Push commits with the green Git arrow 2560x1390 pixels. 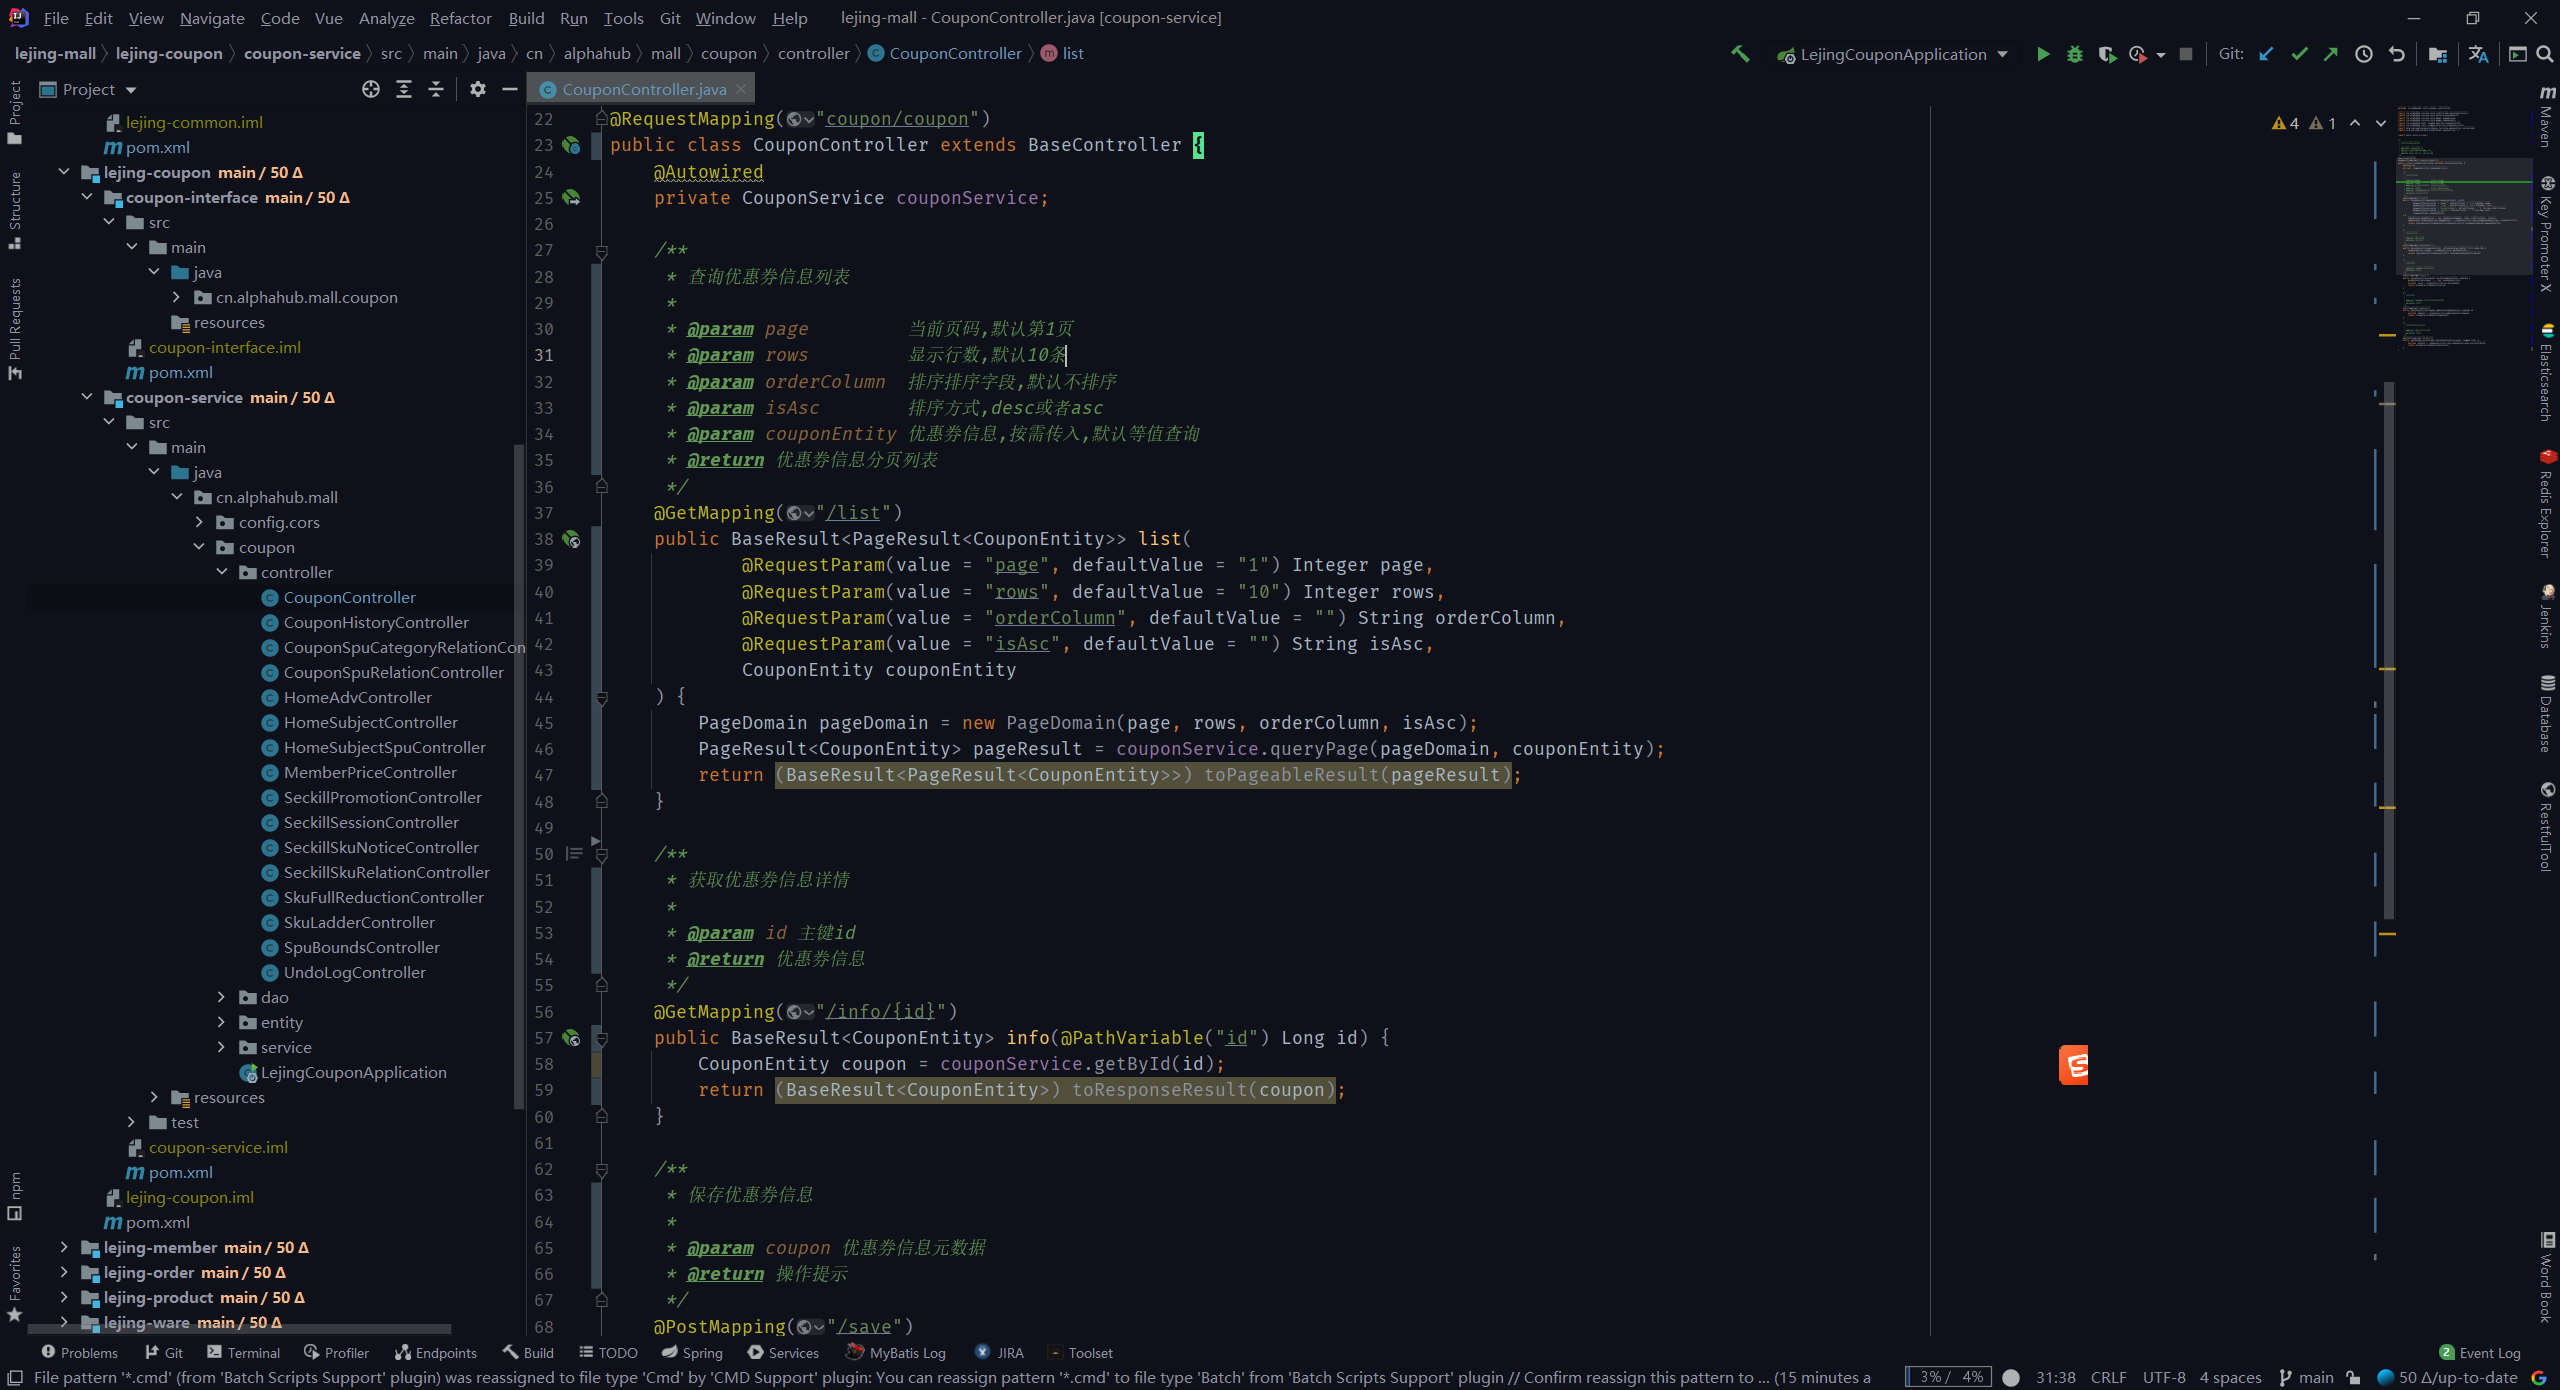[x=2331, y=54]
